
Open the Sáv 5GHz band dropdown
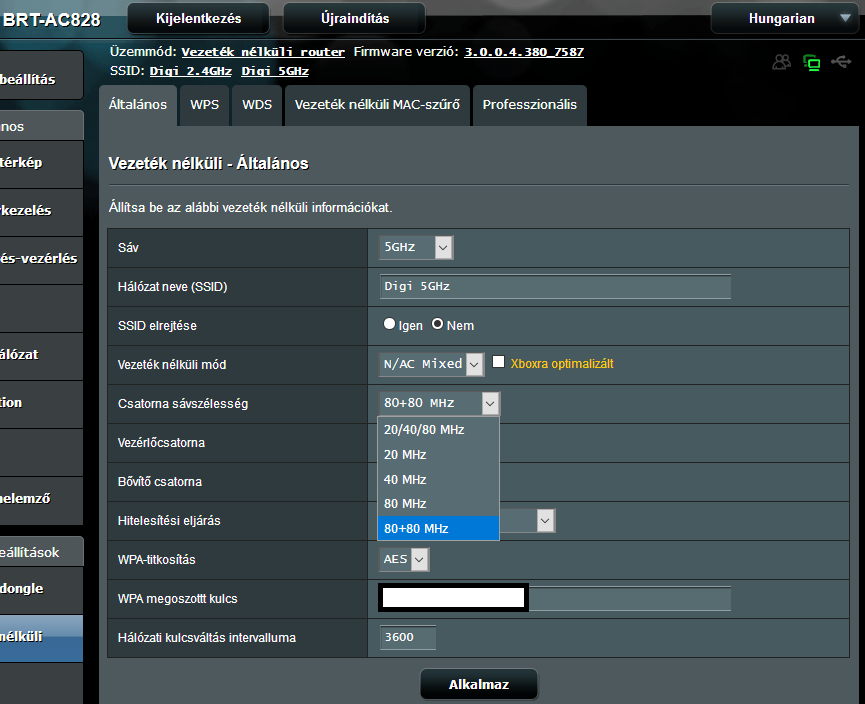point(416,247)
